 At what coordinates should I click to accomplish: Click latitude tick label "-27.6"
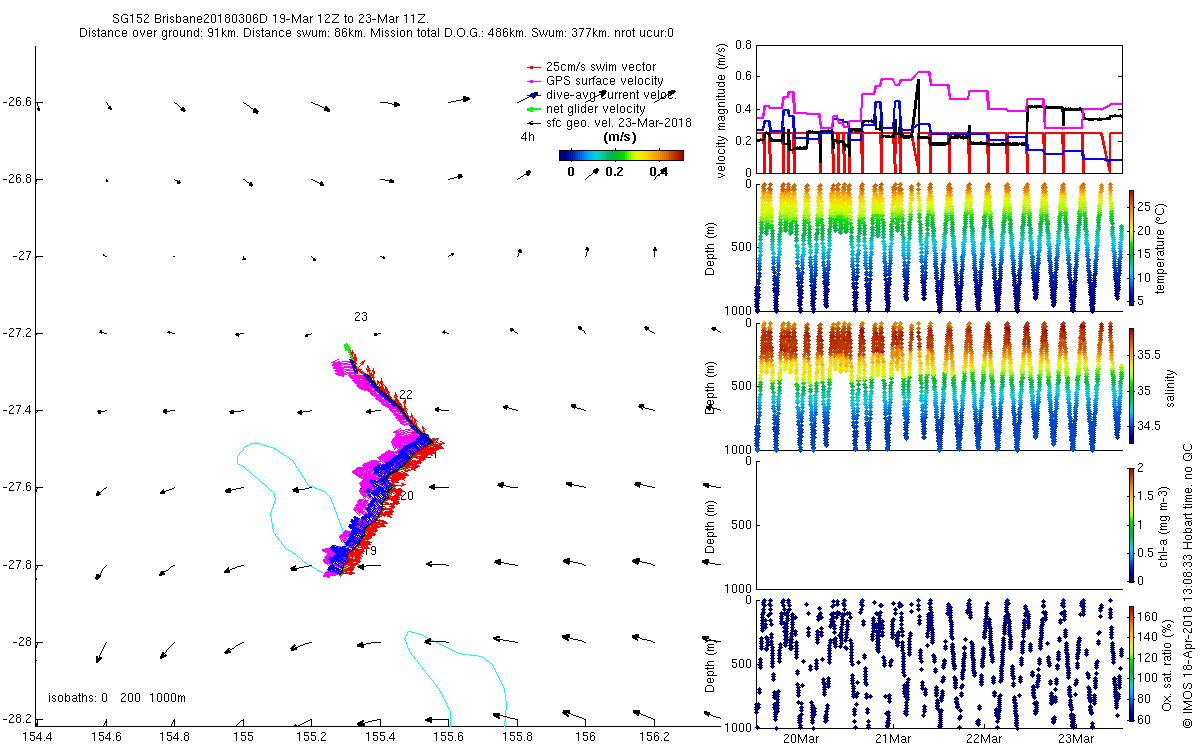(x=16, y=488)
